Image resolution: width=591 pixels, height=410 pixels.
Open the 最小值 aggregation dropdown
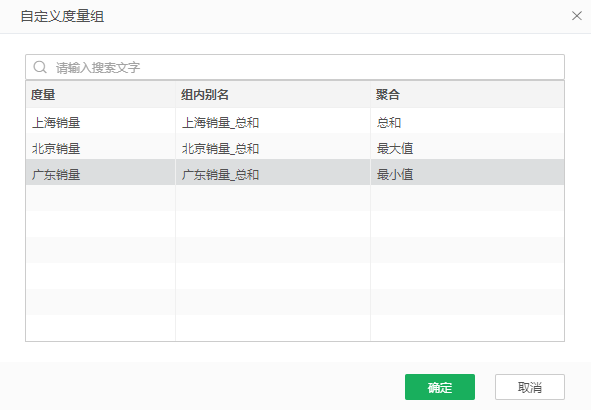coord(467,174)
